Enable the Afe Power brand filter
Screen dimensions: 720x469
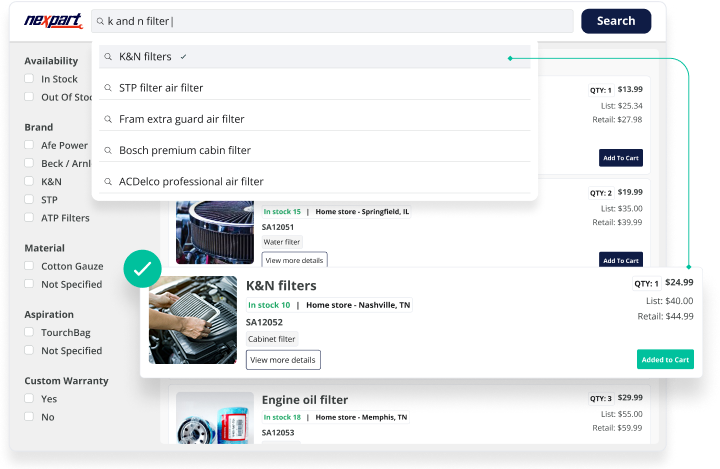pos(29,145)
